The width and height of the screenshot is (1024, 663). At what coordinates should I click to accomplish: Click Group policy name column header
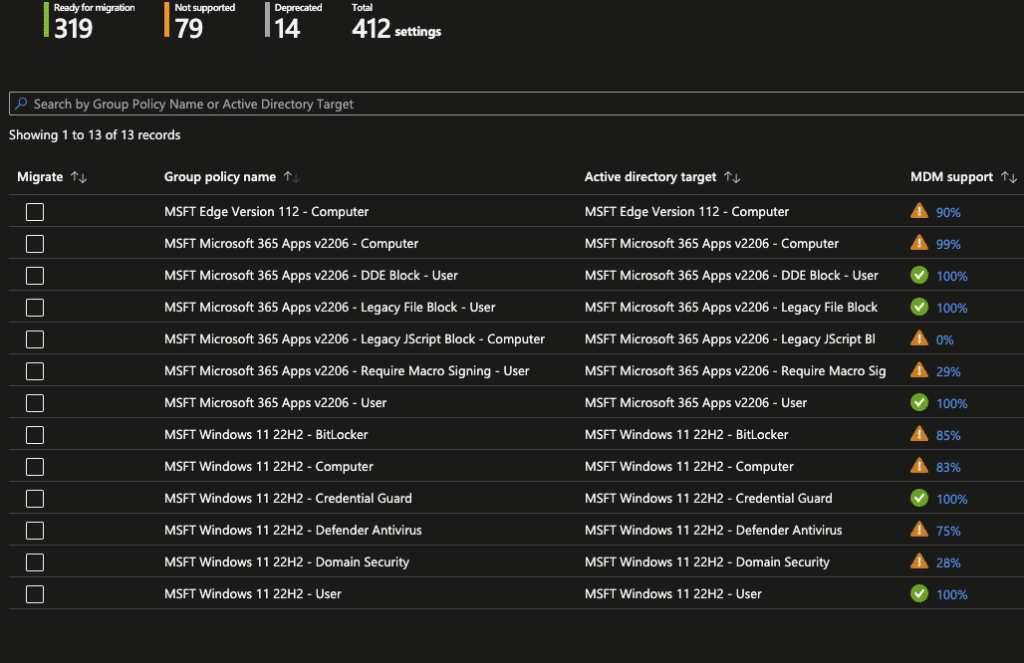point(219,177)
